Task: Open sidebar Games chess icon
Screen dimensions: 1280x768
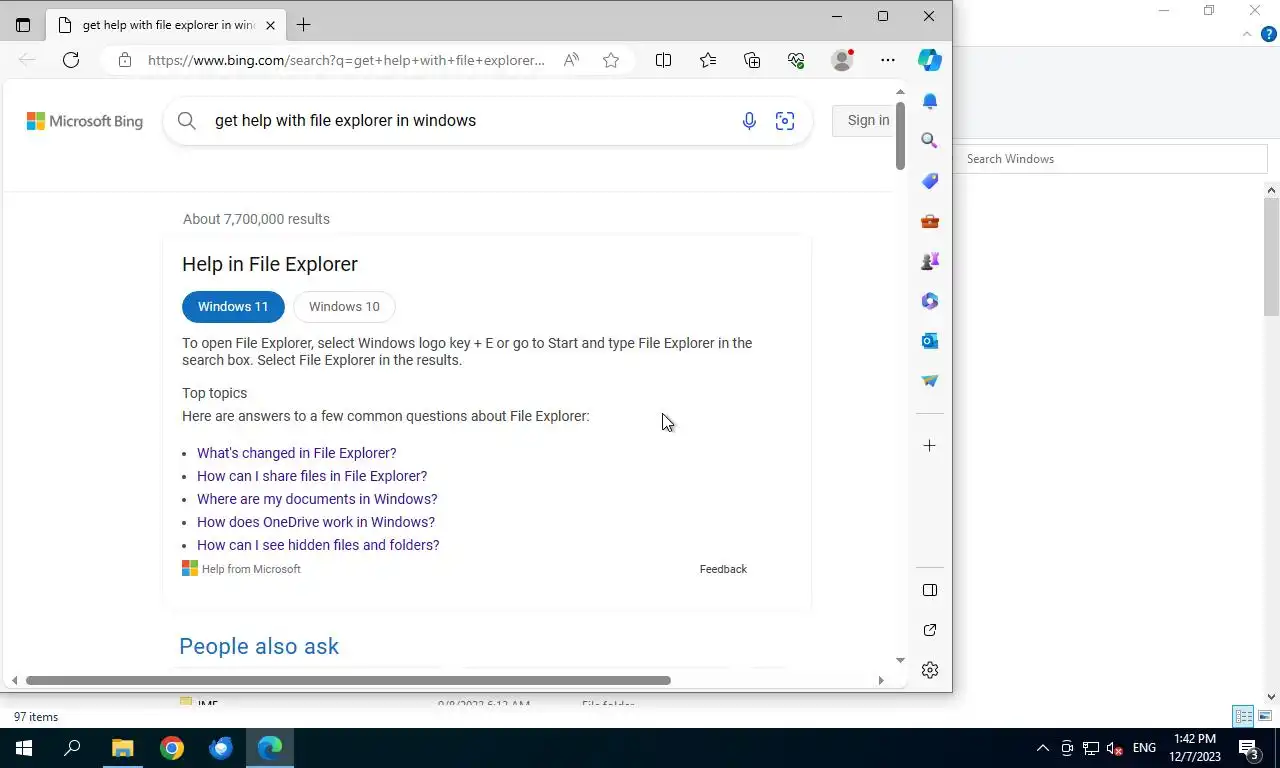Action: point(930,261)
